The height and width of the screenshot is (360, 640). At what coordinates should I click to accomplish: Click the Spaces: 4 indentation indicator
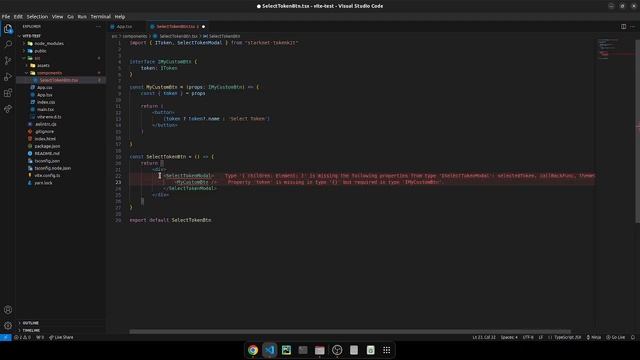[x=509, y=338]
